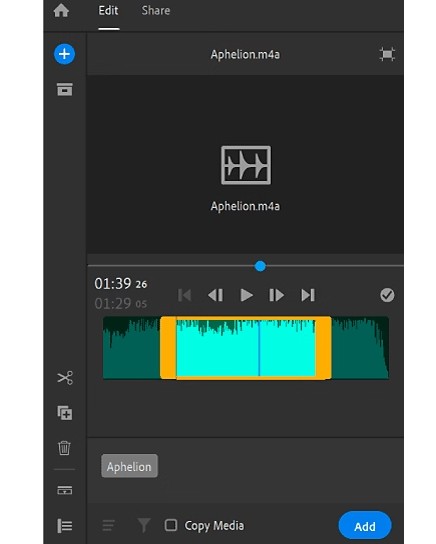
Task: Enable the Copy Media checkbox
Action: 171,525
